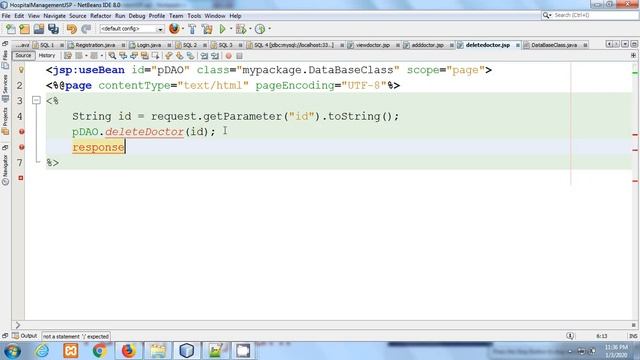This screenshot has height=360, width=640.
Task: Click Find Next Occurrence icon
Action: [134, 56]
